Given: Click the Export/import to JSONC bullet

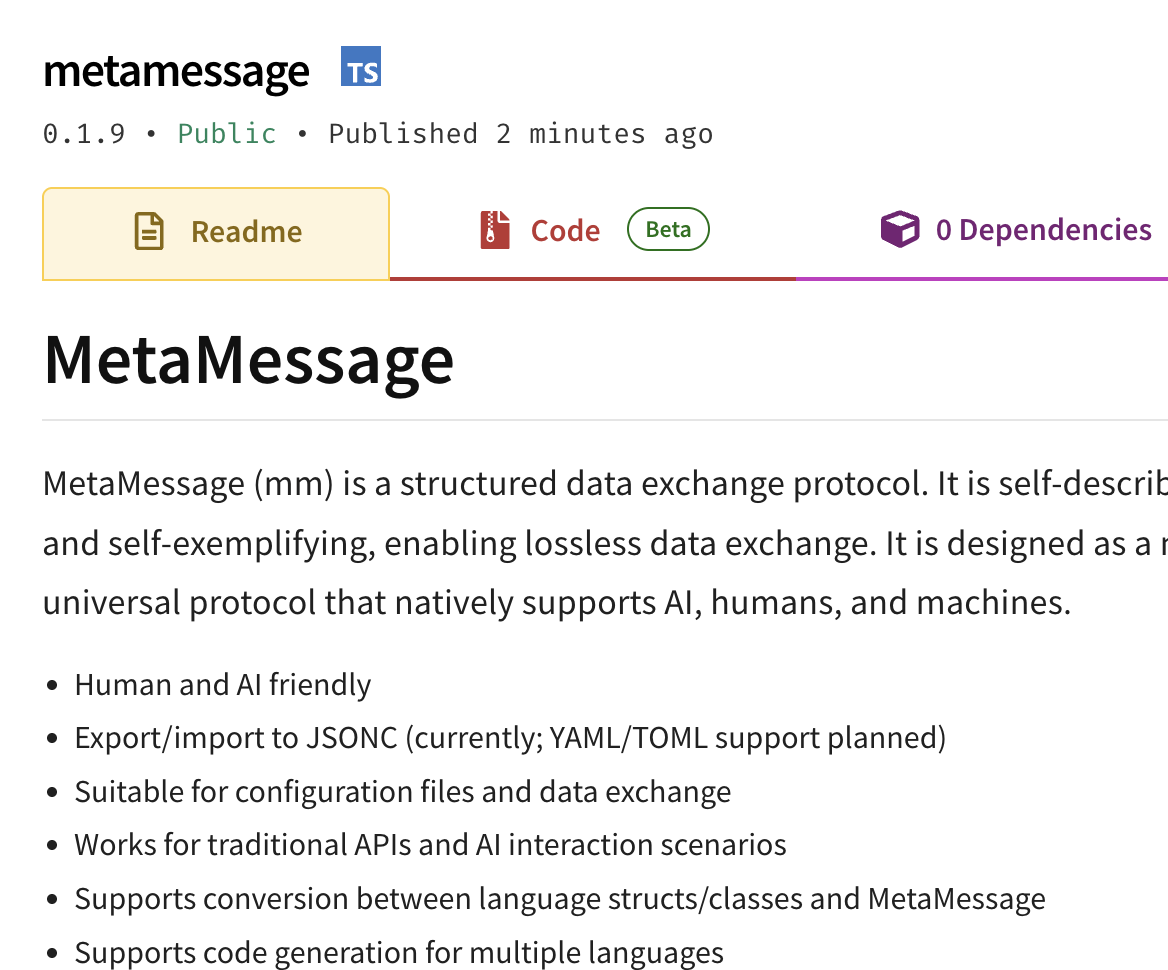Looking at the screenshot, I should [x=510, y=738].
